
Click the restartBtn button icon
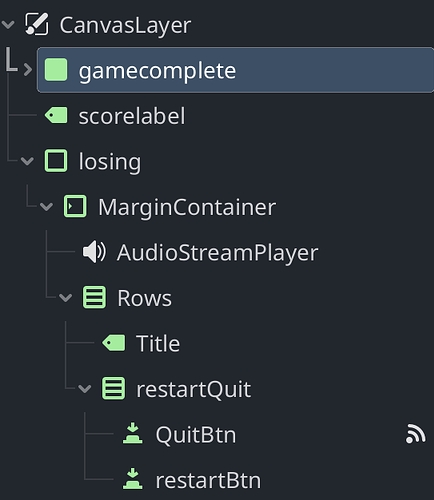pyautogui.click(x=133, y=479)
